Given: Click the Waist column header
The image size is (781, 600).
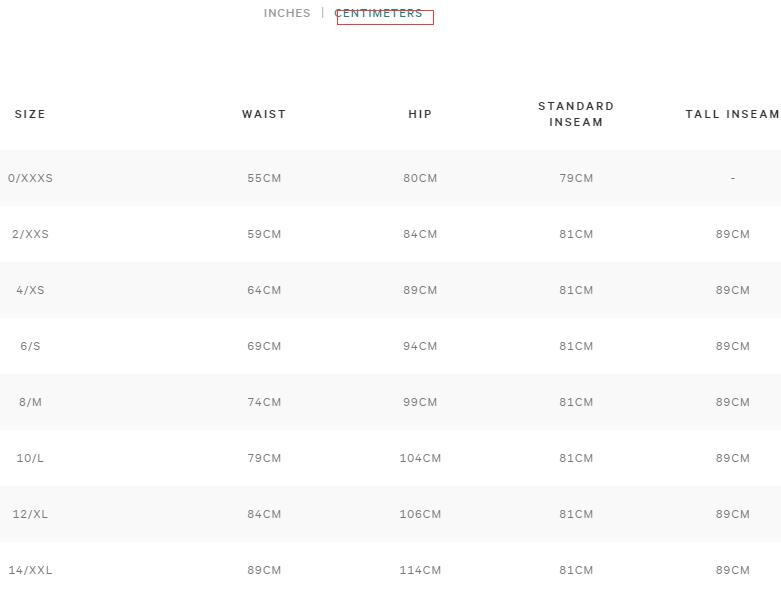Looking at the screenshot, I should (x=264, y=114).
